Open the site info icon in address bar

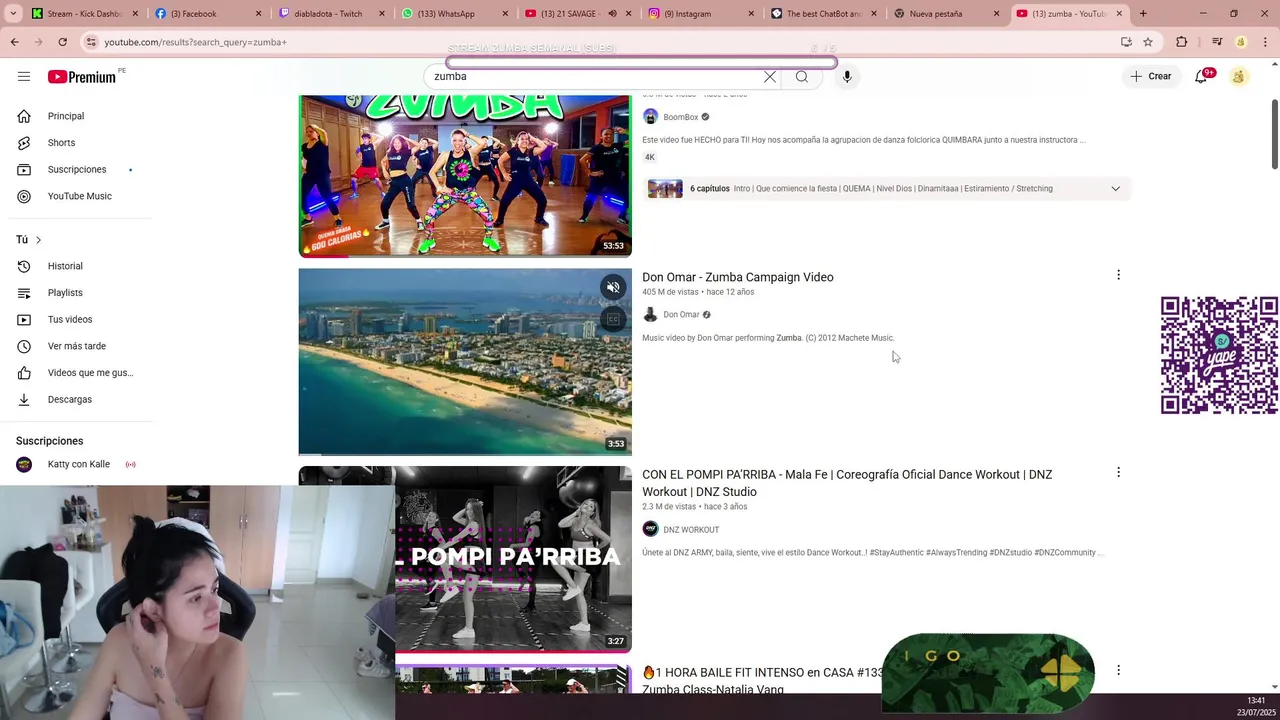[91, 42]
